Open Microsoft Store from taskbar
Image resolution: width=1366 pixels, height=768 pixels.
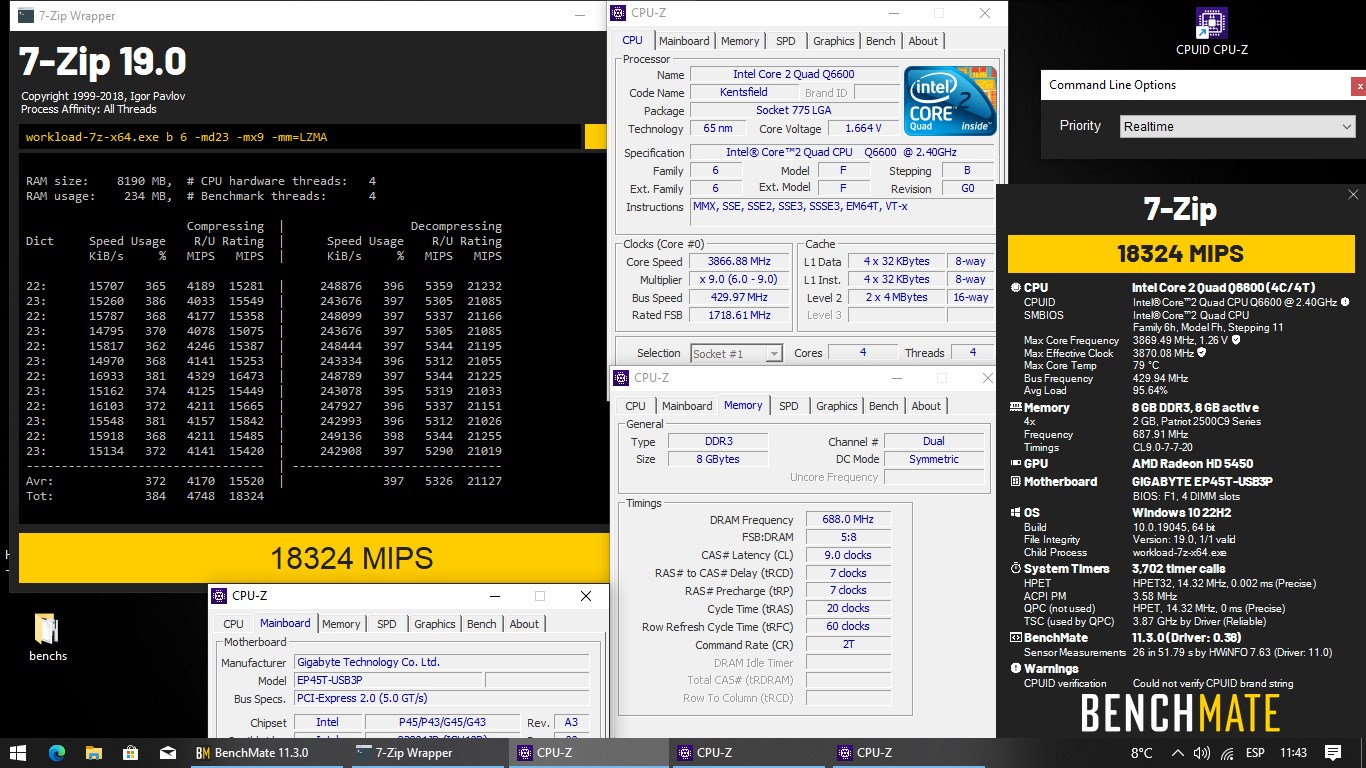(130, 753)
